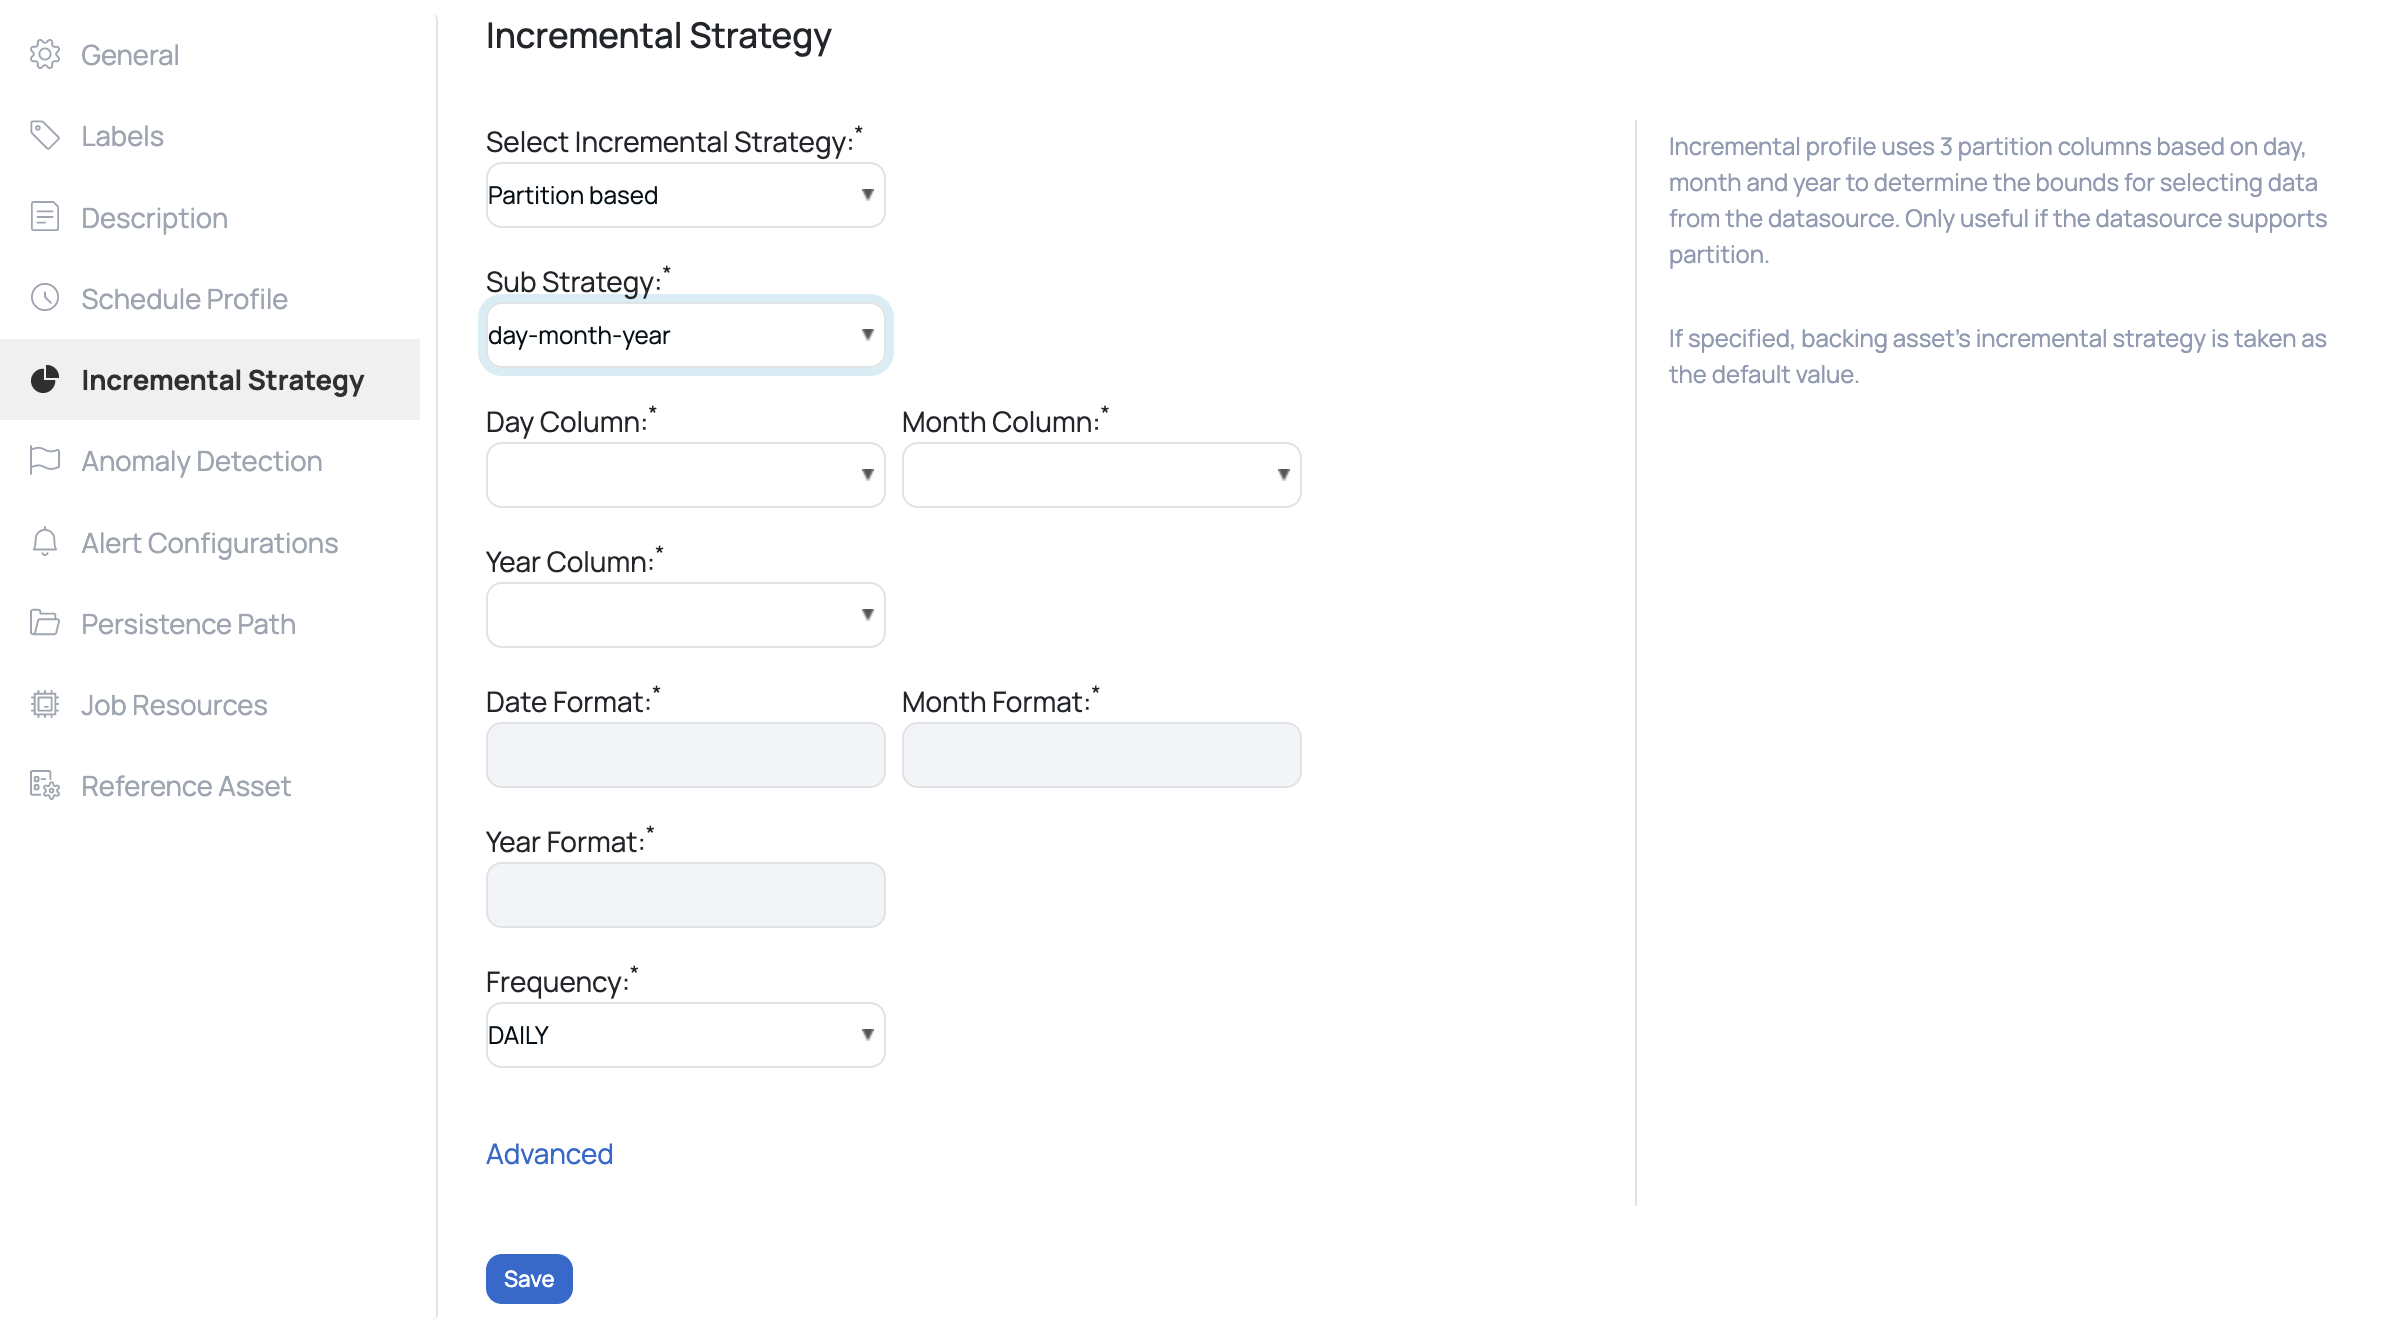Open the Frequency dropdown showing DAILY
2386x1322 pixels.
click(x=684, y=1035)
